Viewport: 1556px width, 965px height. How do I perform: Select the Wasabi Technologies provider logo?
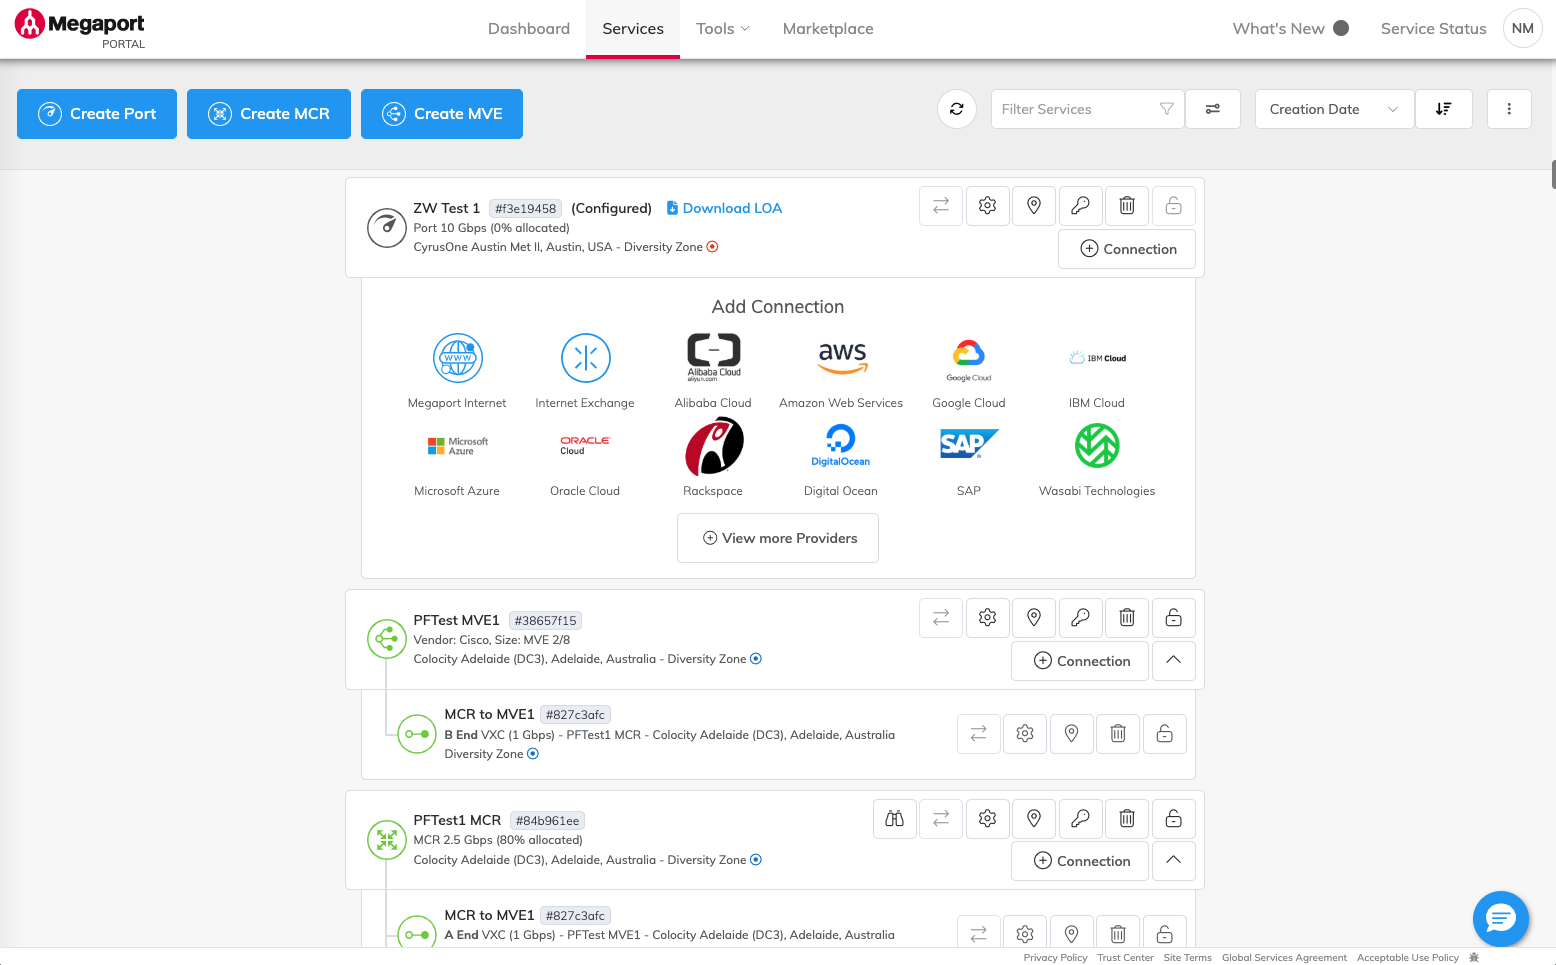[x=1097, y=446]
